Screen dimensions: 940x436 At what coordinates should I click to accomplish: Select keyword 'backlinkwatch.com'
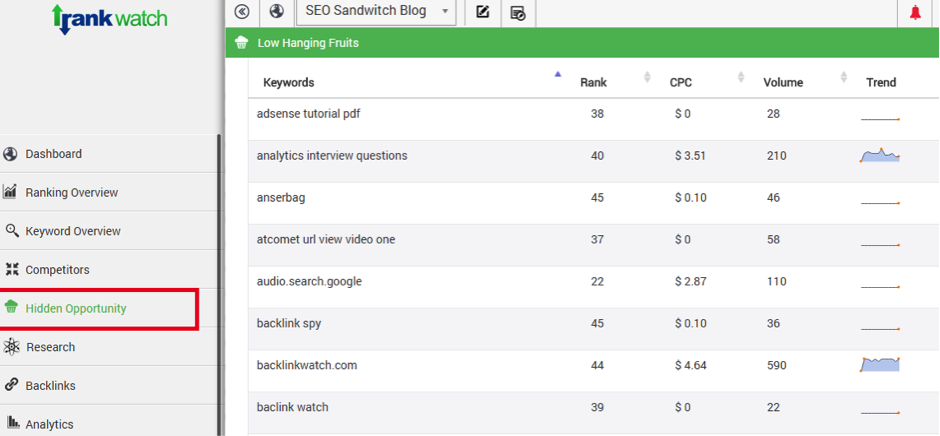tap(306, 365)
